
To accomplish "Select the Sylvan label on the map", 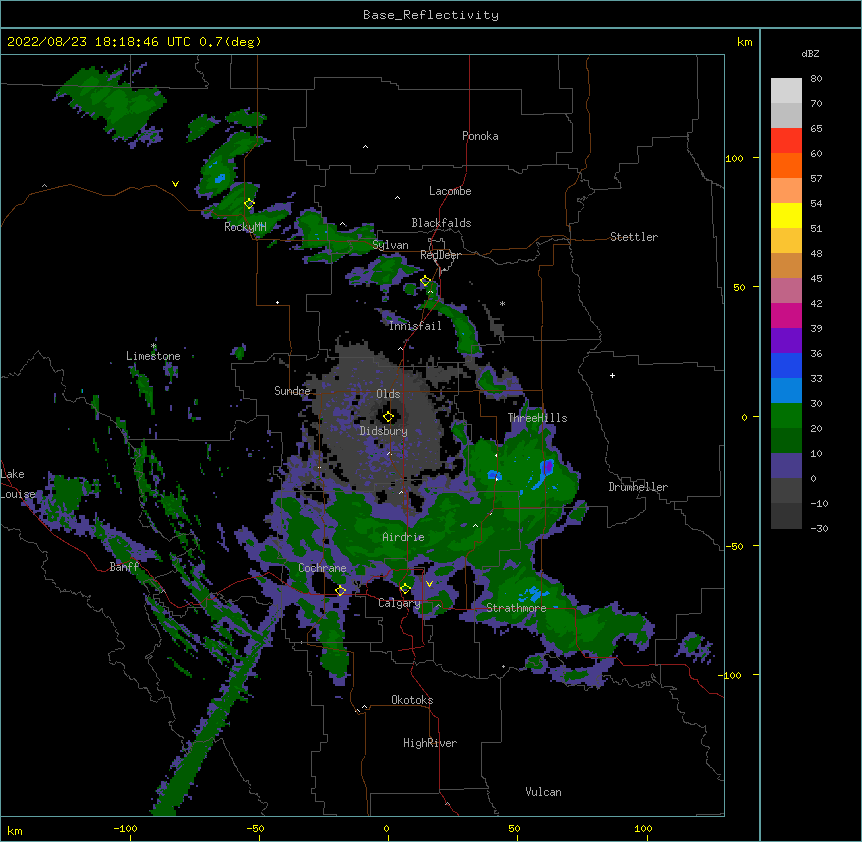I will (390, 245).
